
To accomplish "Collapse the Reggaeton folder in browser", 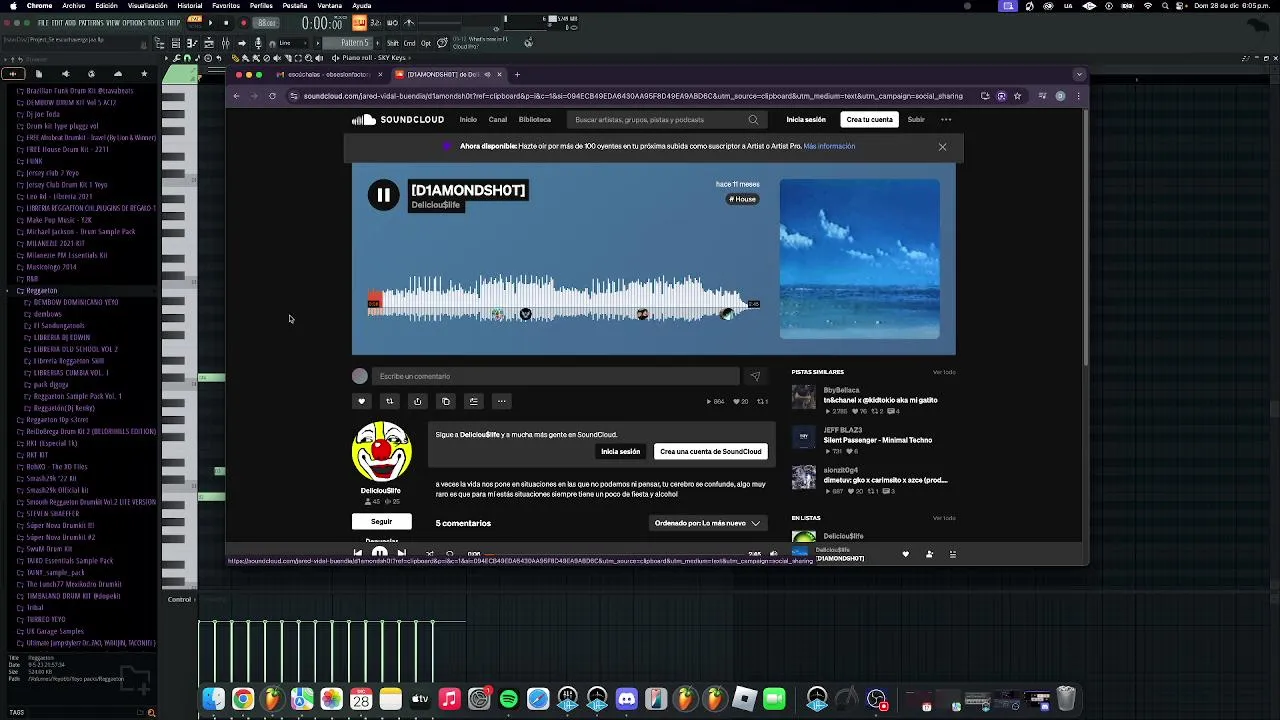I will point(41,290).
